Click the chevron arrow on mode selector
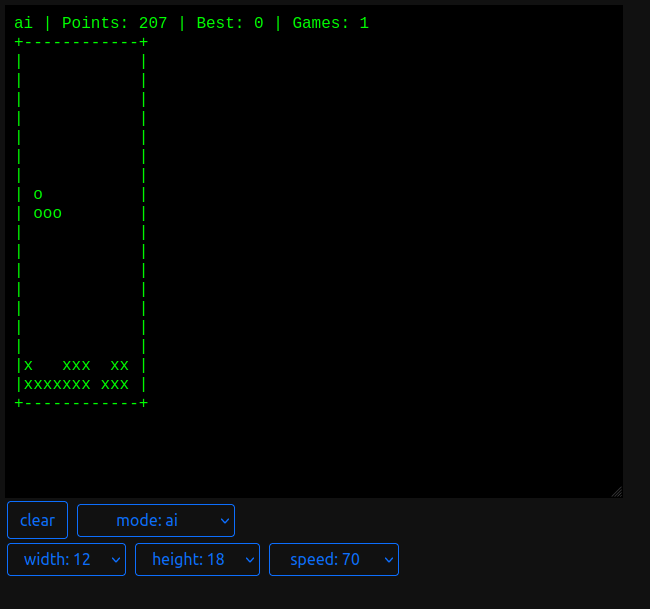The height and width of the screenshot is (609, 650). click(223, 520)
